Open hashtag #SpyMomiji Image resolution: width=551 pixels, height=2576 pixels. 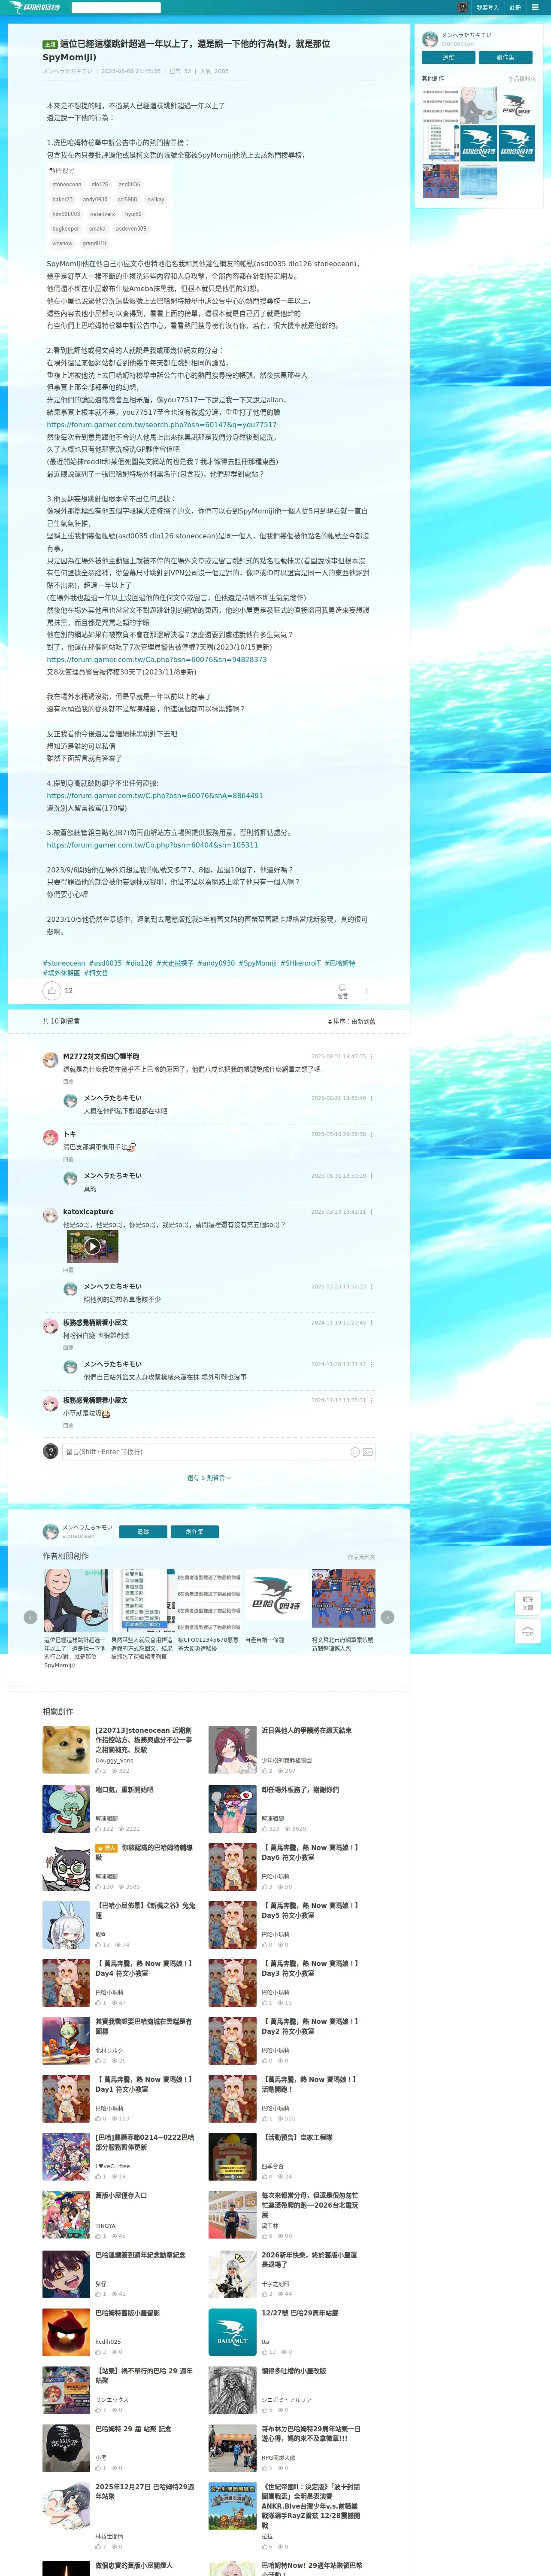tap(257, 963)
